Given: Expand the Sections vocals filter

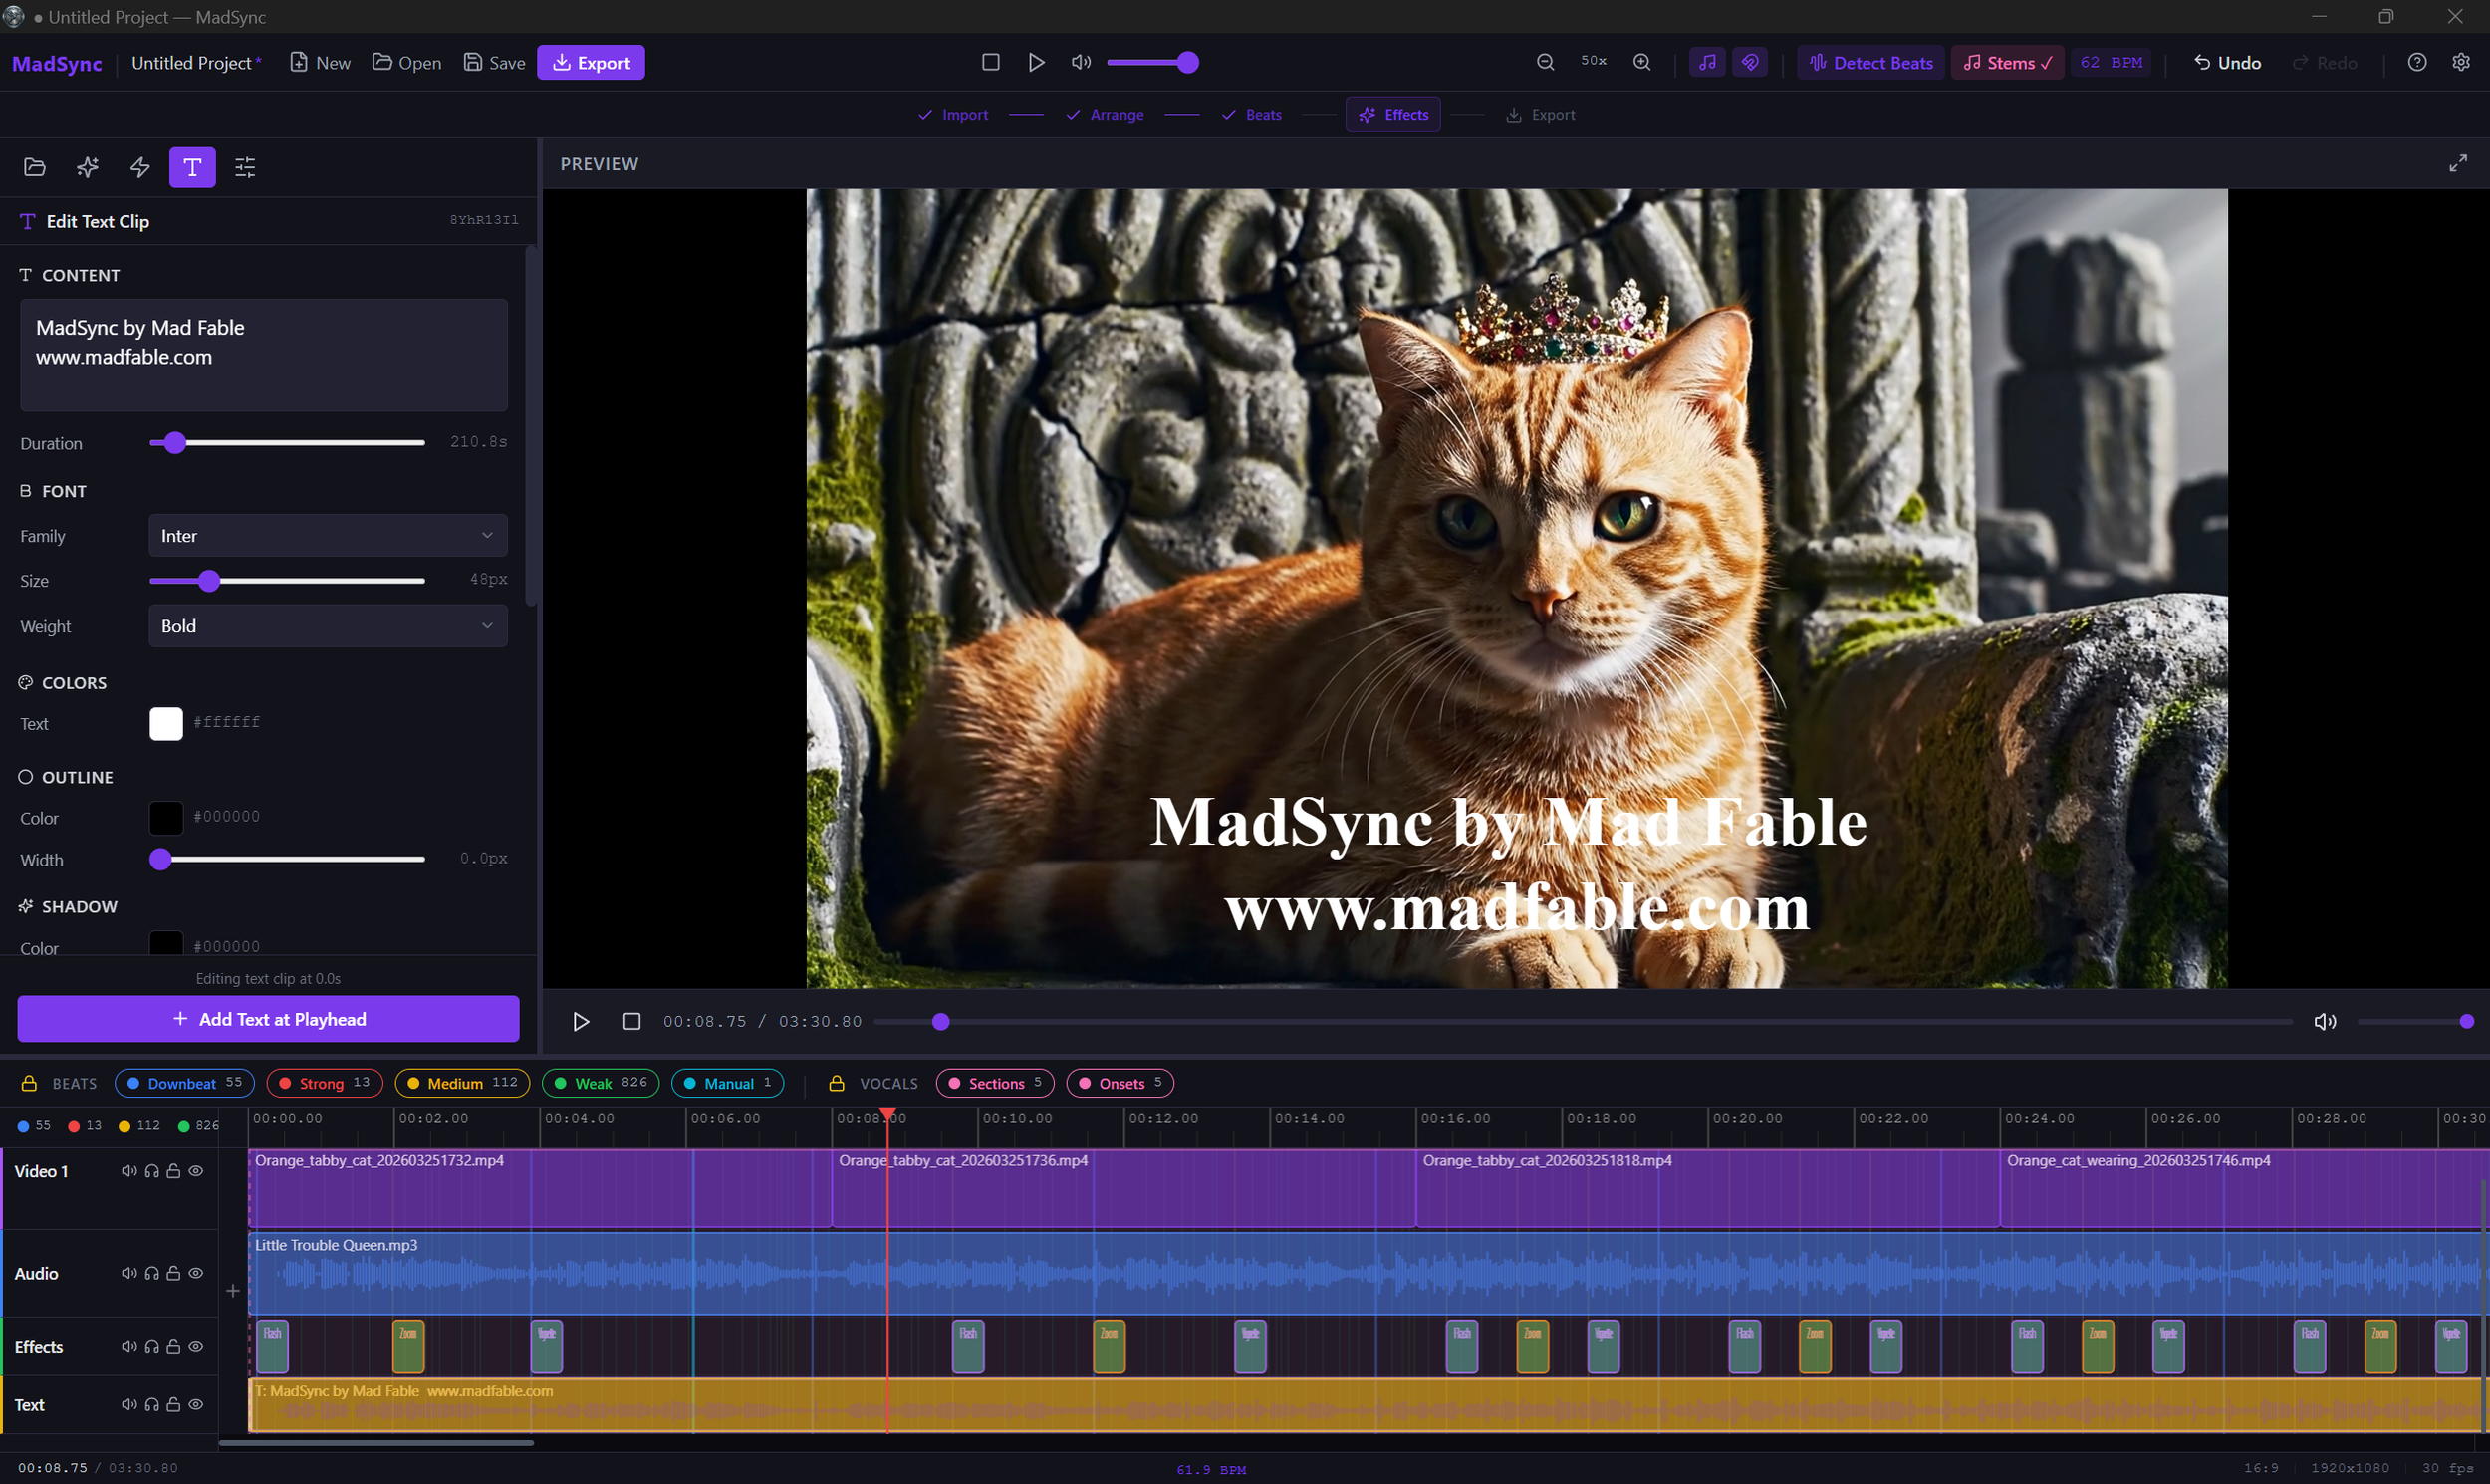Looking at the screenshot, I should [994, 1083].
